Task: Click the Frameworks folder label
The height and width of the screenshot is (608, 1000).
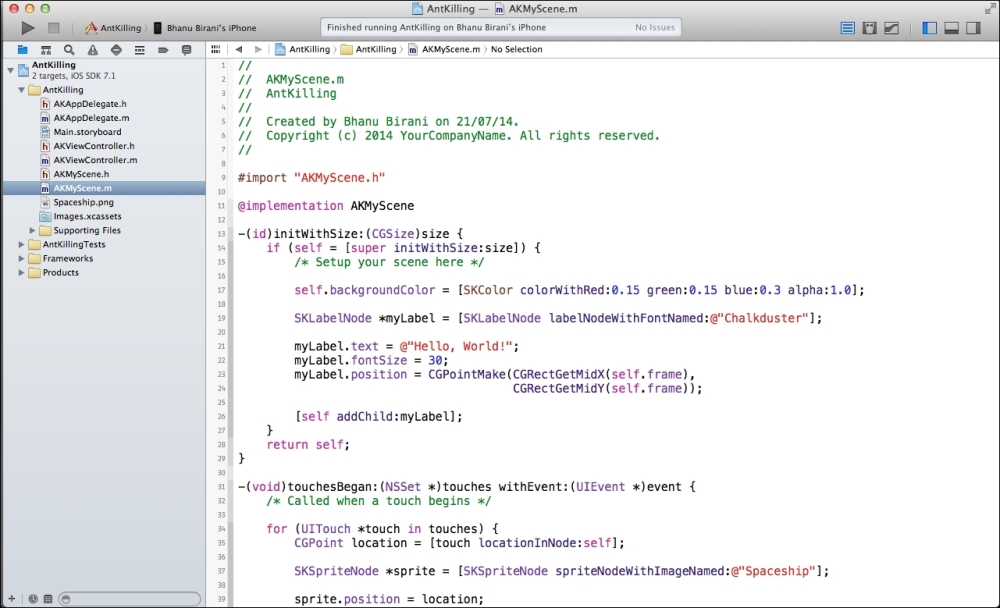Action: pyautogui.click(x=68, y=258)
